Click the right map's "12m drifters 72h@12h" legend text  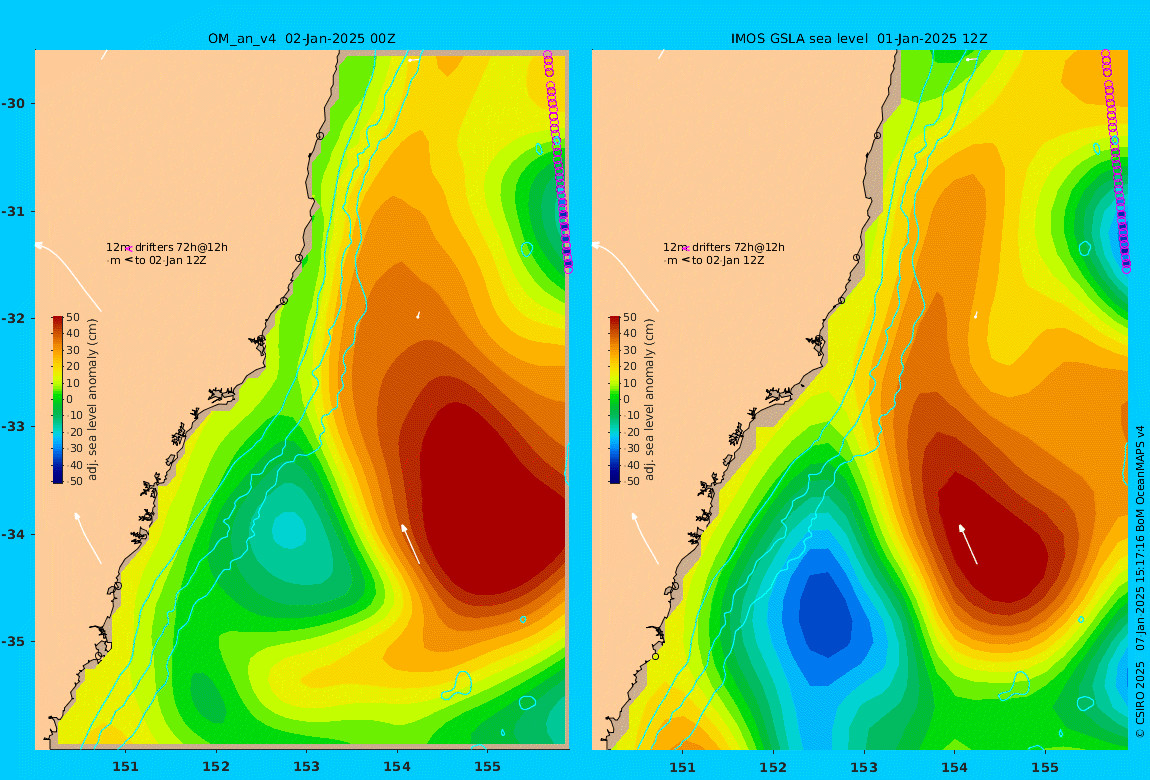tap(724, 247)
